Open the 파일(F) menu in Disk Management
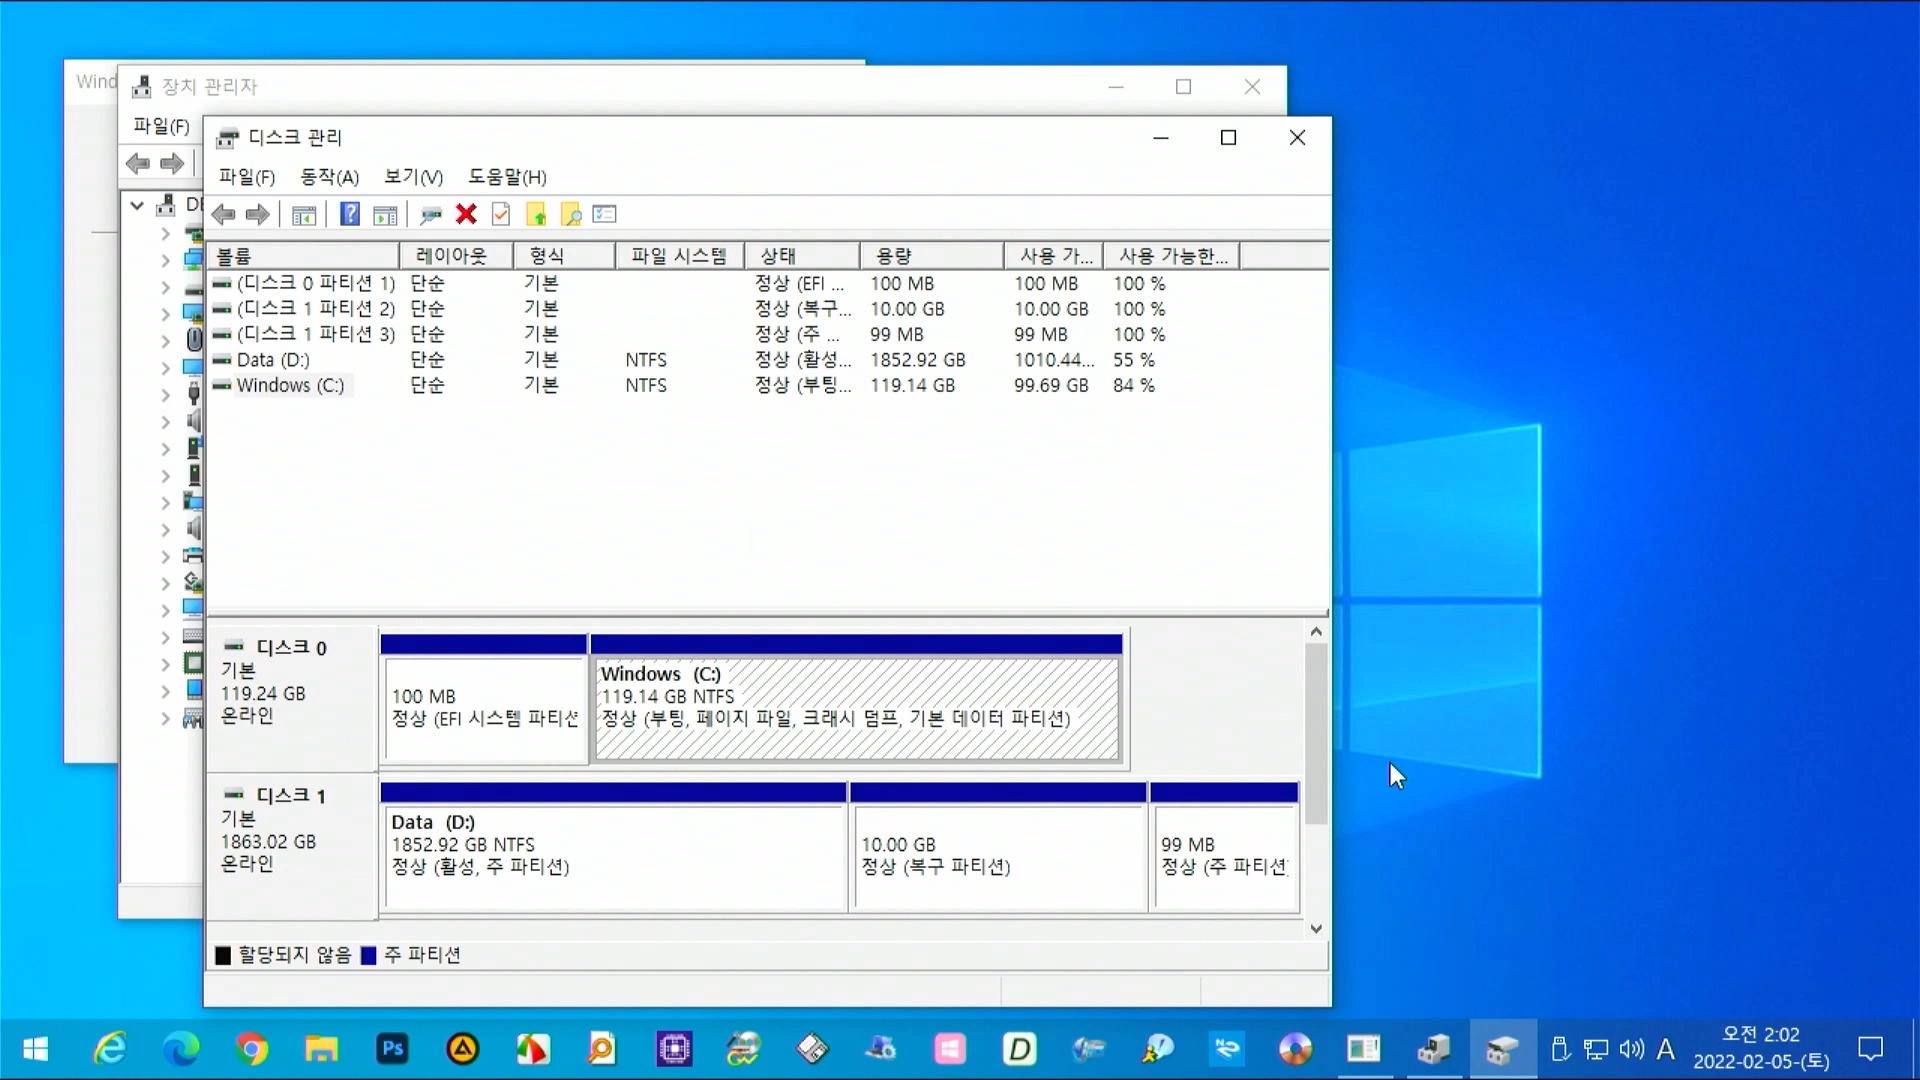 click(x=247, y=177)
